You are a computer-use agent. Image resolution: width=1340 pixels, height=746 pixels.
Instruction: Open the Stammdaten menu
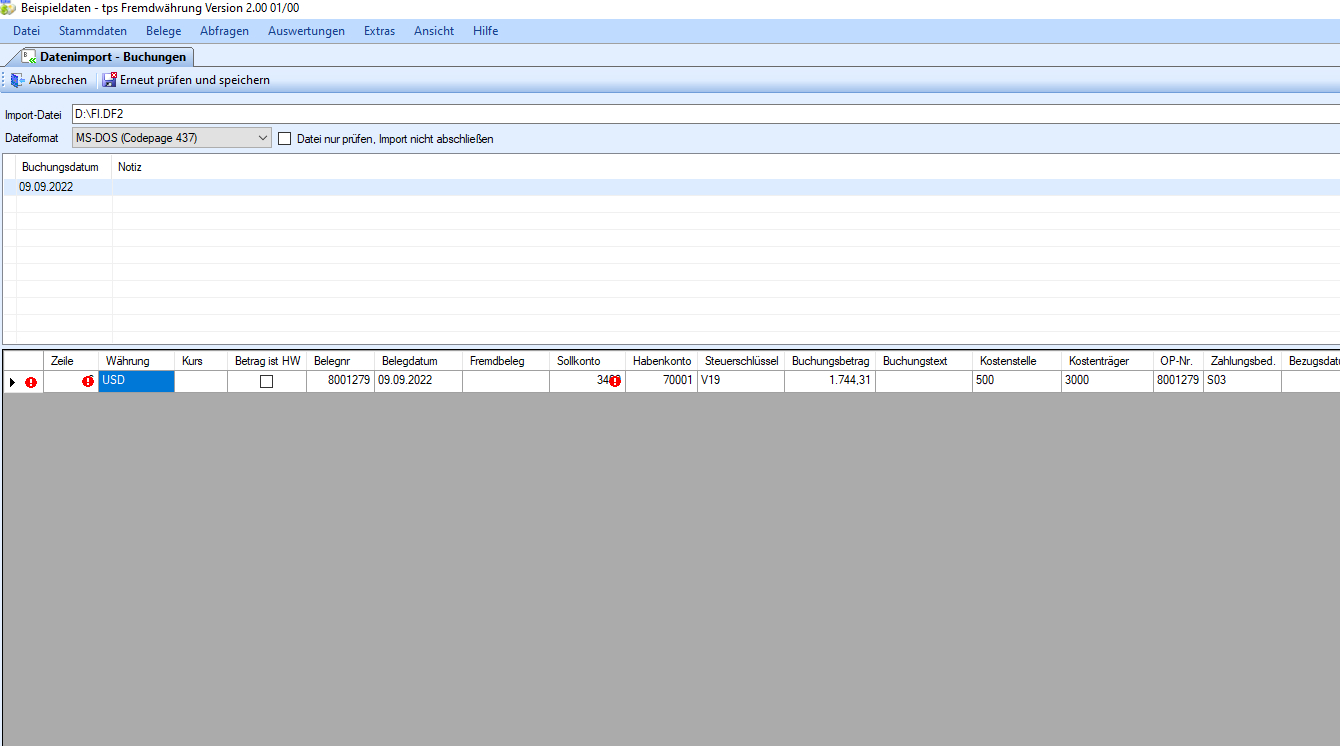pyautogui.click(x=92, y=31)
